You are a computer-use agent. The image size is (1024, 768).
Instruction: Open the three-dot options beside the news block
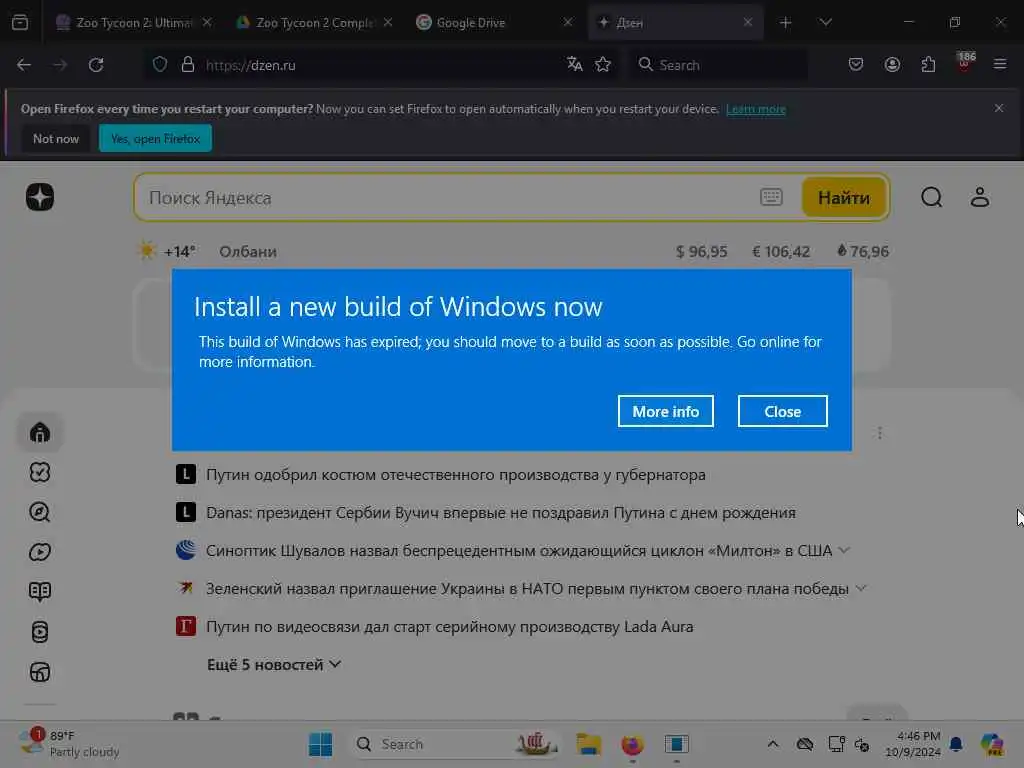pos(880,433)
